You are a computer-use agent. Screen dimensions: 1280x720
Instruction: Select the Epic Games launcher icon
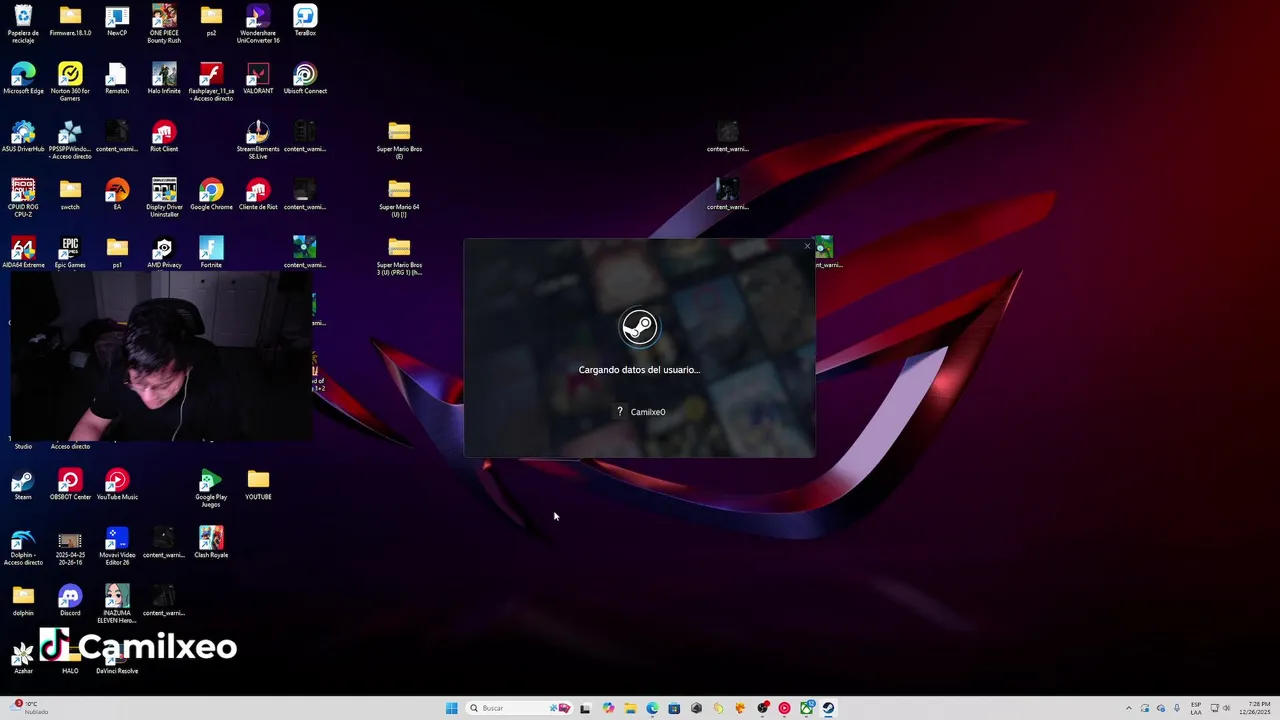coord(70,254)
